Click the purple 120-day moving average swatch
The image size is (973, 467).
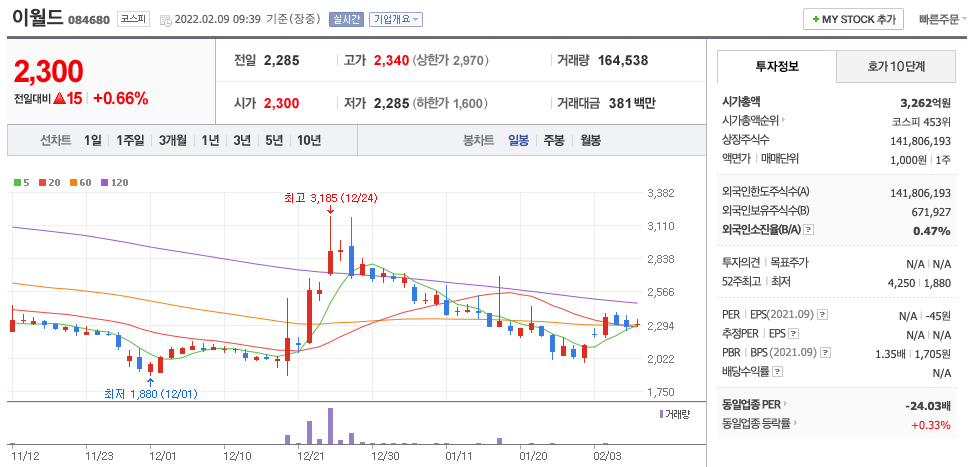(104, 183)
